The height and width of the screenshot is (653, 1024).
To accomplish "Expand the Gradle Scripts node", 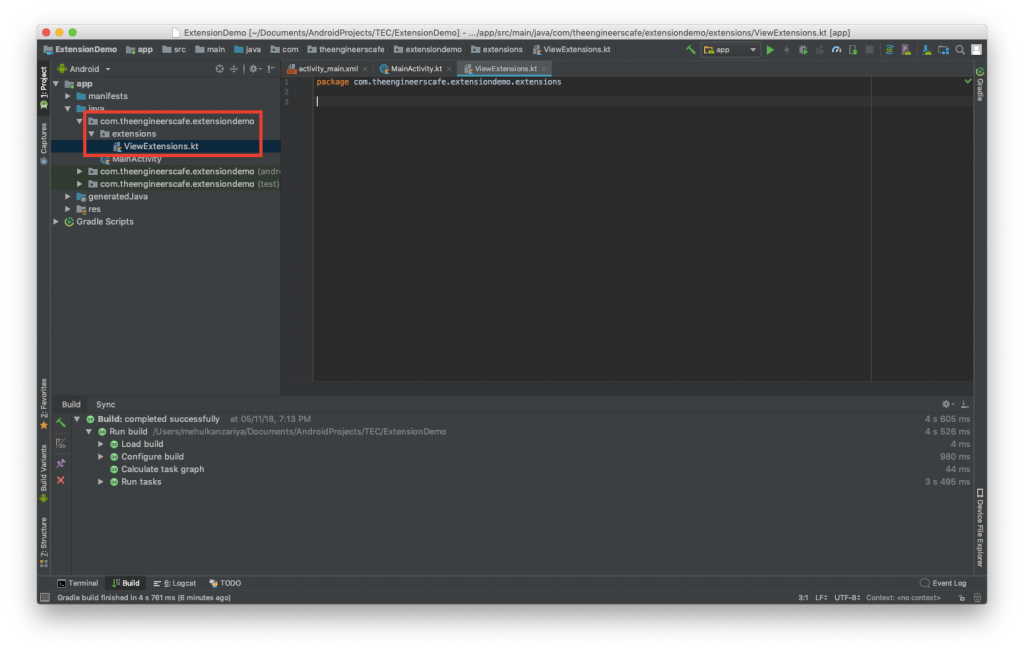I will pyautogui.click(x=56, y=221).
